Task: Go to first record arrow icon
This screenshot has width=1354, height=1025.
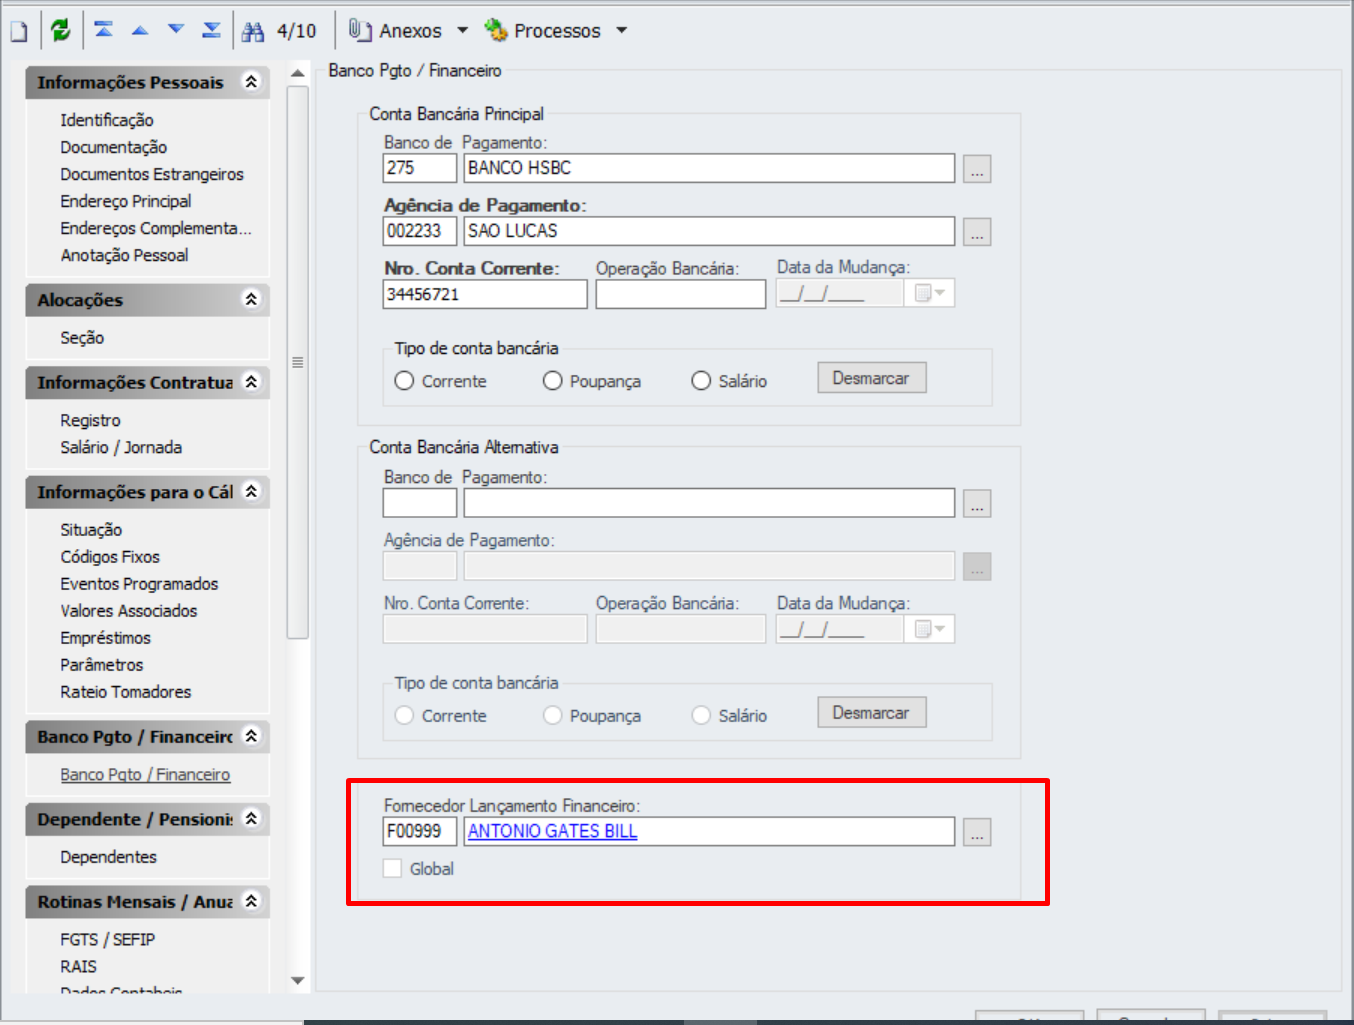Action: (x=104, y=30)
